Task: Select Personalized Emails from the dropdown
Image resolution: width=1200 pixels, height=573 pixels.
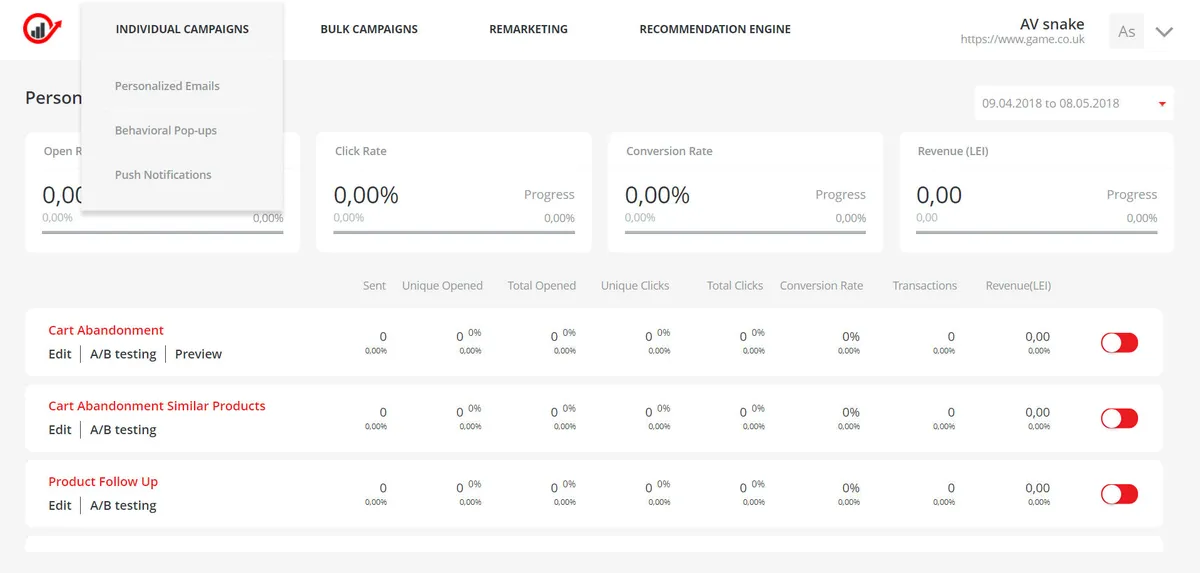Action: pyautogui.click(x=167, y=86)
